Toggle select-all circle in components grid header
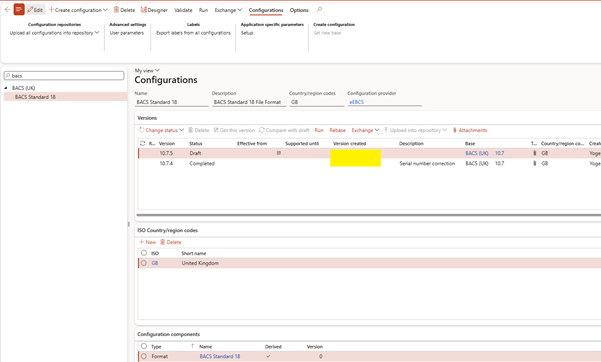The height and width of the screenshot is (362, 601). tap(144, 346)
